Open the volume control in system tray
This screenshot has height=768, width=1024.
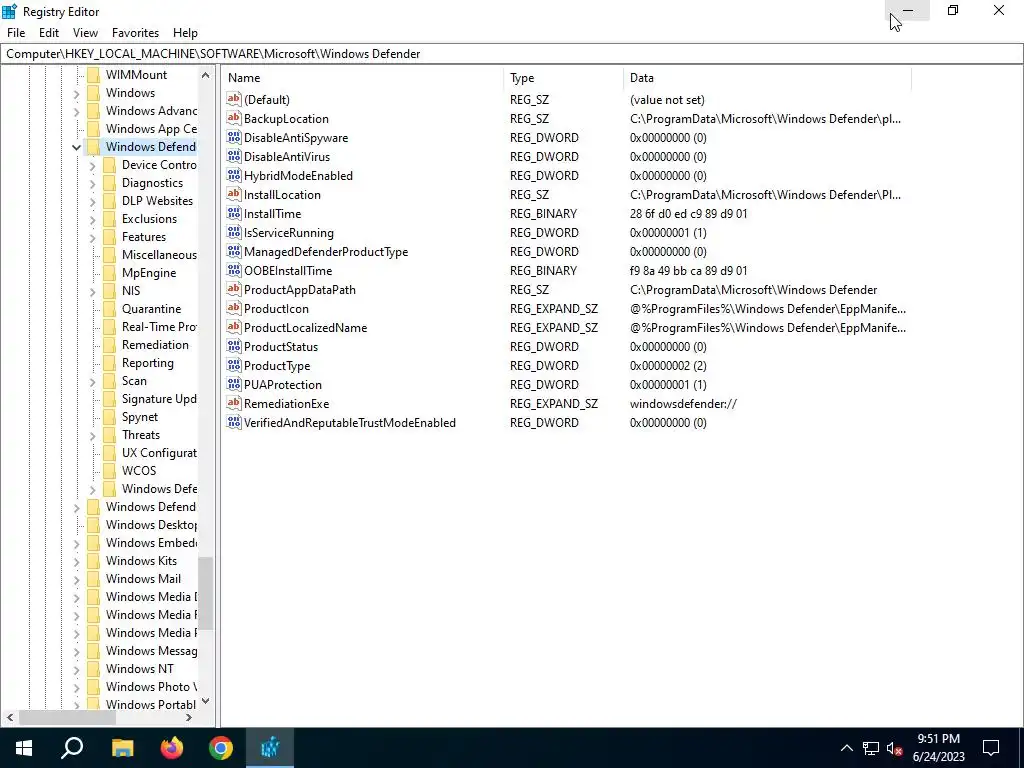[895, 748]
